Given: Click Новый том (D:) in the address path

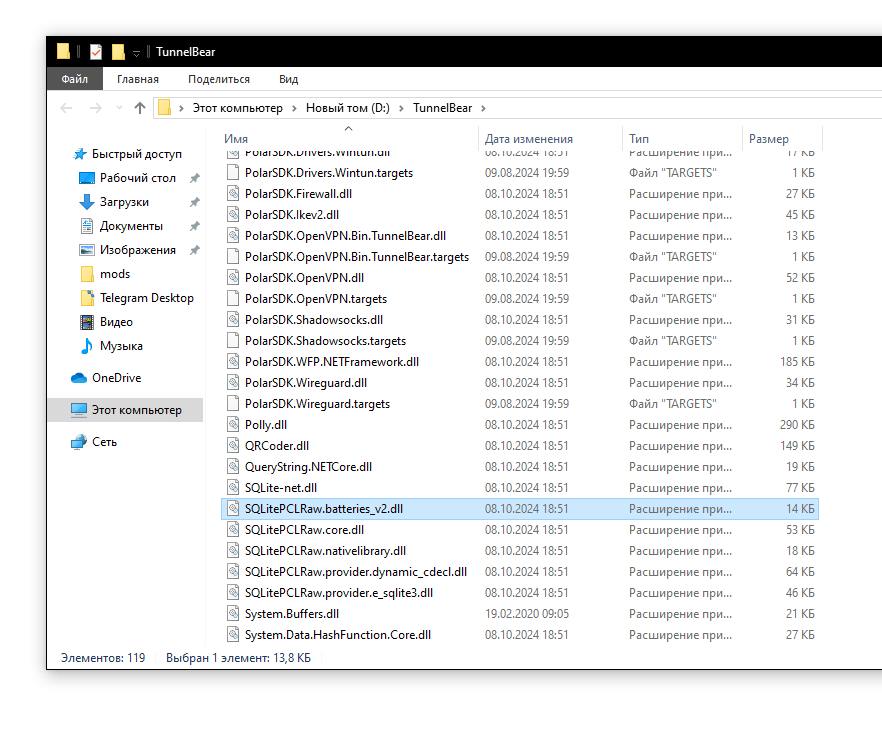Looking at the screenshot, I should coord(348,108).
